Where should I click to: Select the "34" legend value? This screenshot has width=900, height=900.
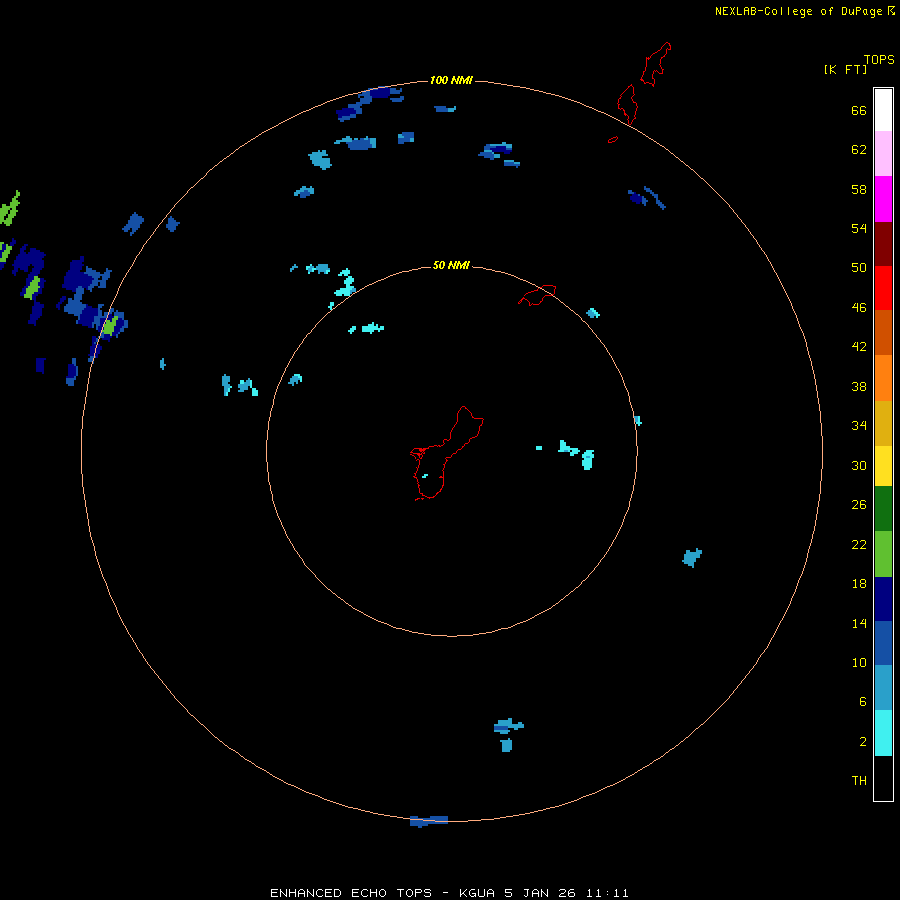coord(859,426)
